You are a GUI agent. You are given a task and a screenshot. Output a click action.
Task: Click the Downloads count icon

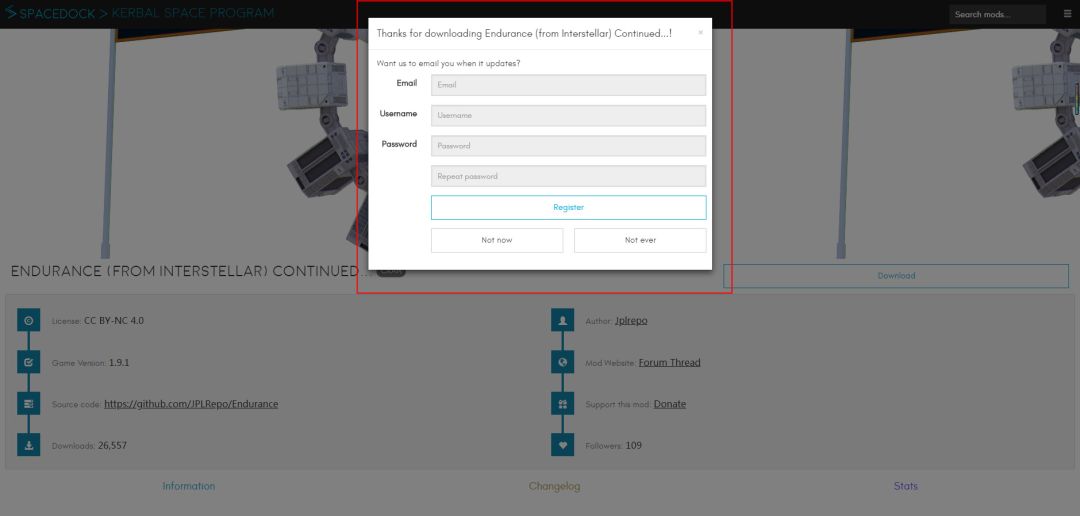tap(28, 445)
